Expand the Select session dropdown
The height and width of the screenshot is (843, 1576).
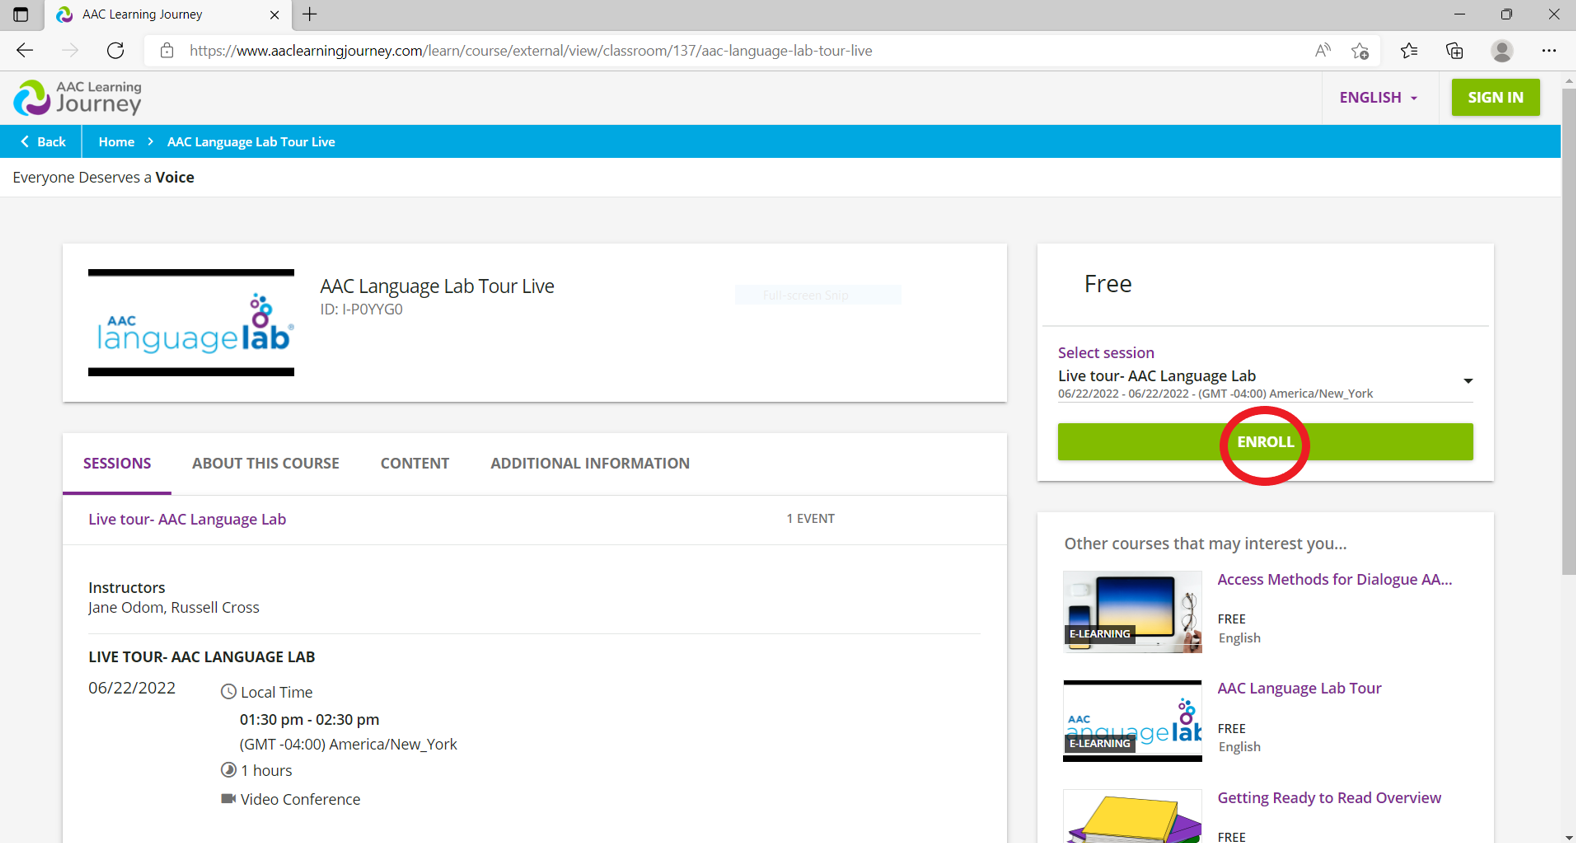tap(1265, 383)
